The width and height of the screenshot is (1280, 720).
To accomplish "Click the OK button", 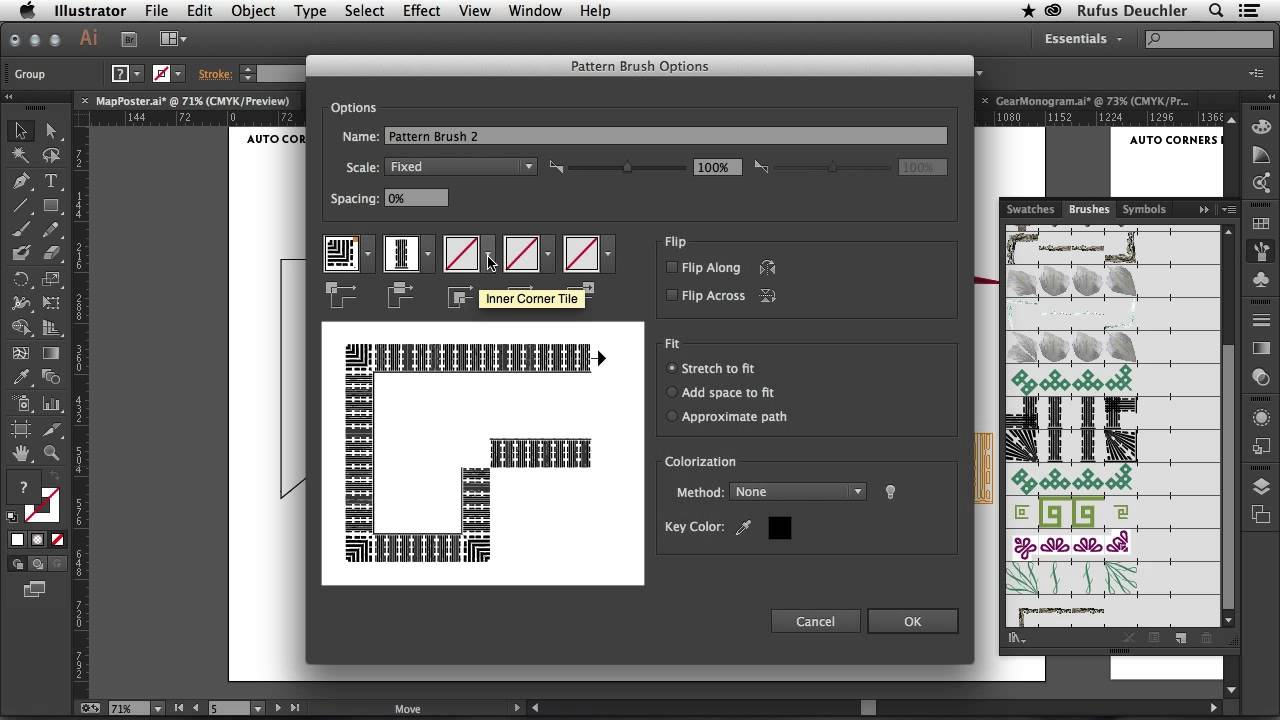I will 913,621.
